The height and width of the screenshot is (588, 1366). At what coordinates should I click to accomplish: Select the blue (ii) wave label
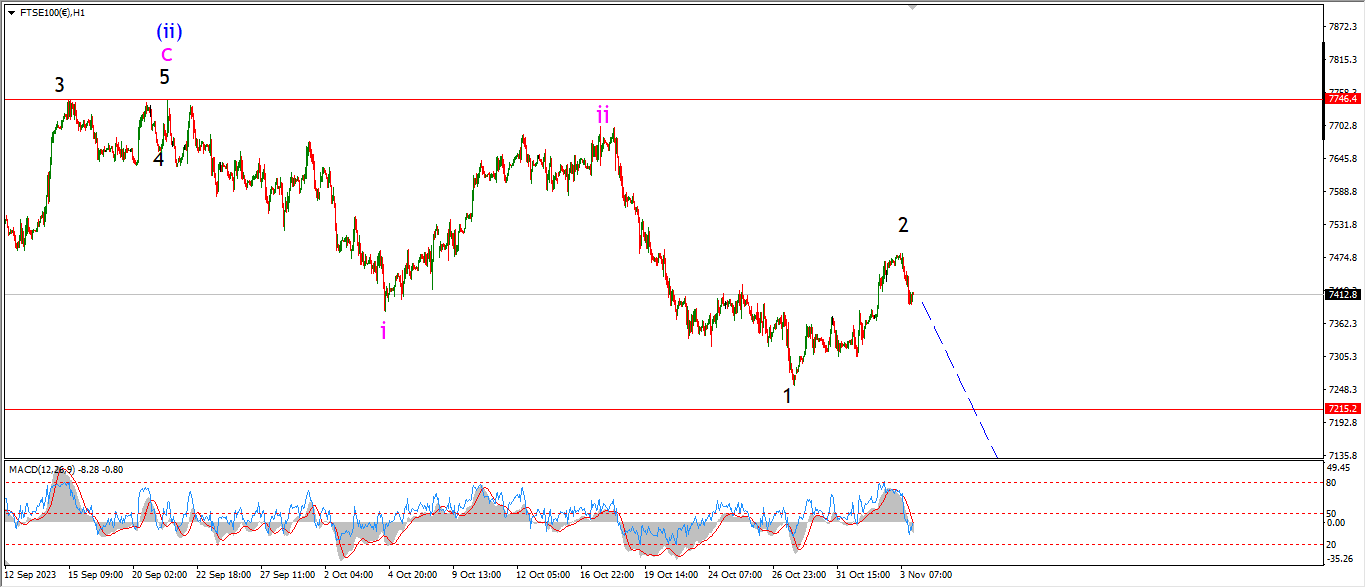click(166, 32)
